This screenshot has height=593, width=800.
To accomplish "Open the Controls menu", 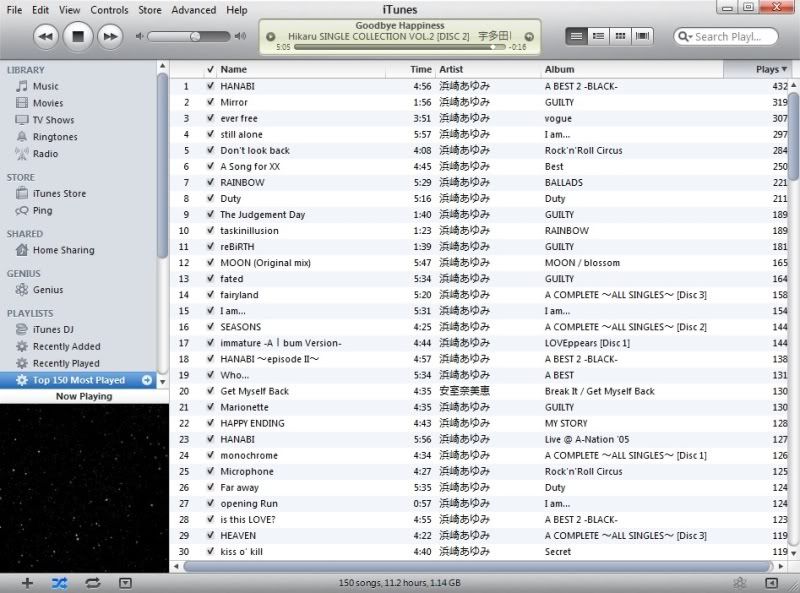I will click(109, 10).
